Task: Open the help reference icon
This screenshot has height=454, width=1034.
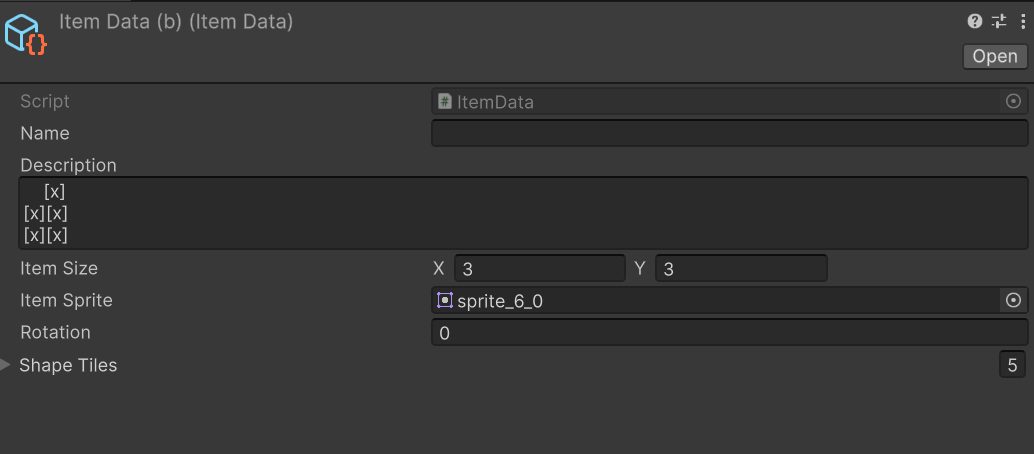Action: pos(975,21)
